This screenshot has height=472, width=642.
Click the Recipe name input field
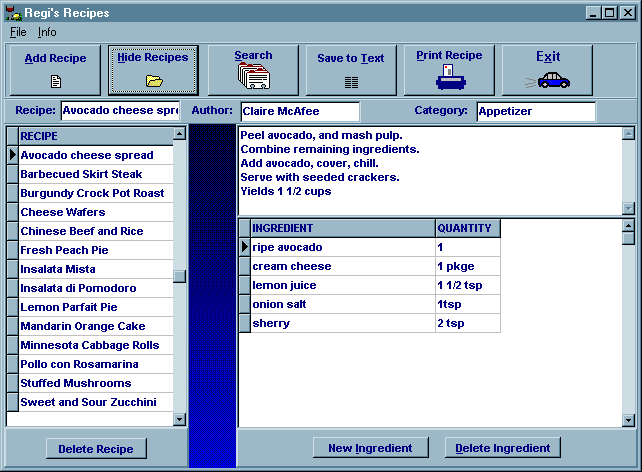point(120,111)
